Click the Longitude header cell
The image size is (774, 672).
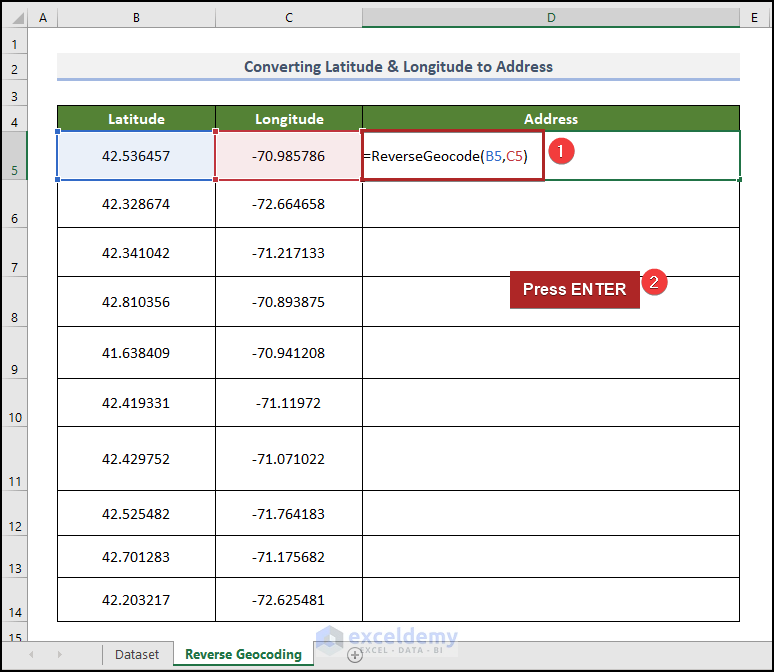289,119
